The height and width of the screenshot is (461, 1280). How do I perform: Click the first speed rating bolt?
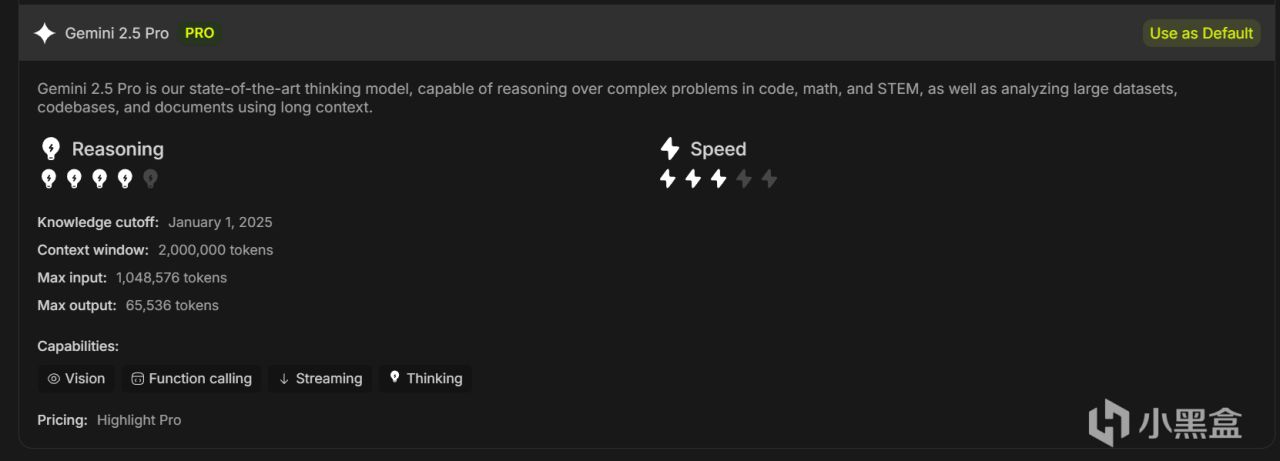point(668,179)
